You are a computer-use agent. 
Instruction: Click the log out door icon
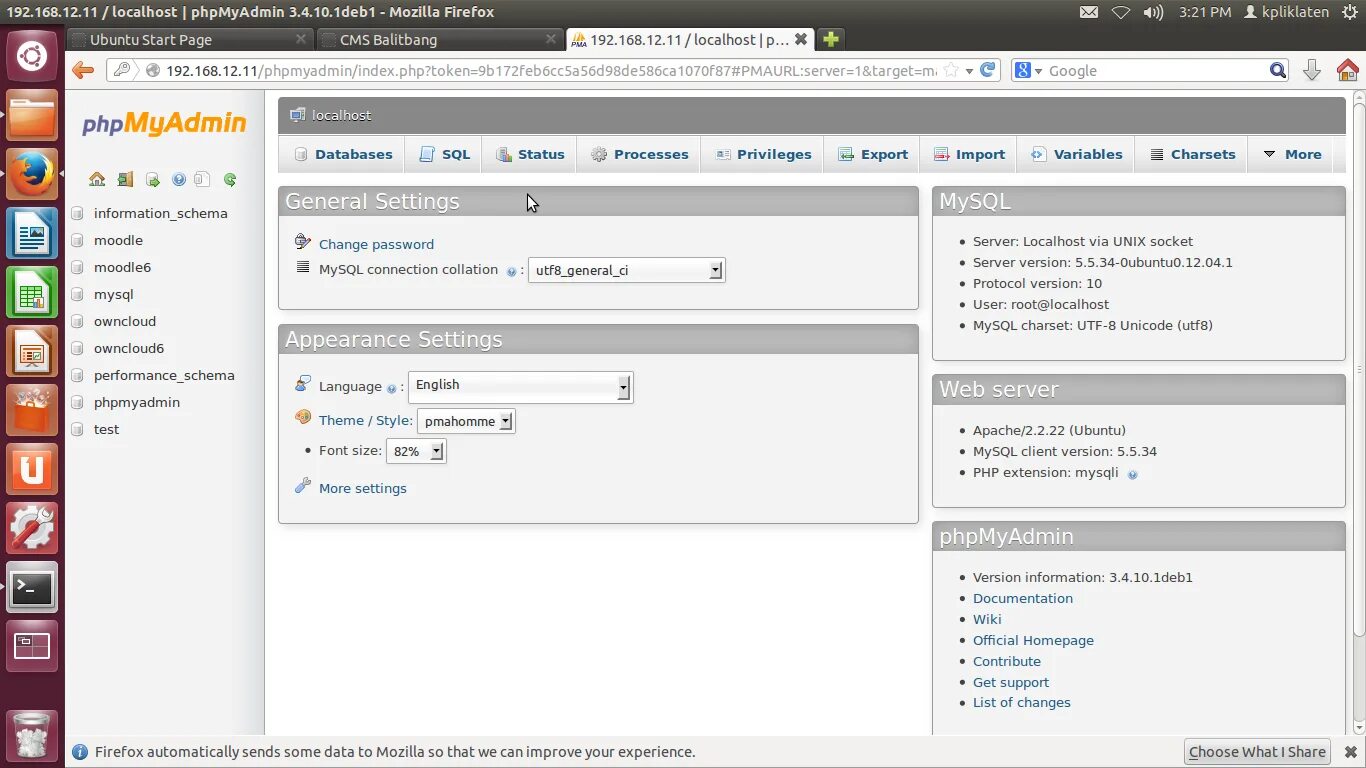[x=124, y=180]
